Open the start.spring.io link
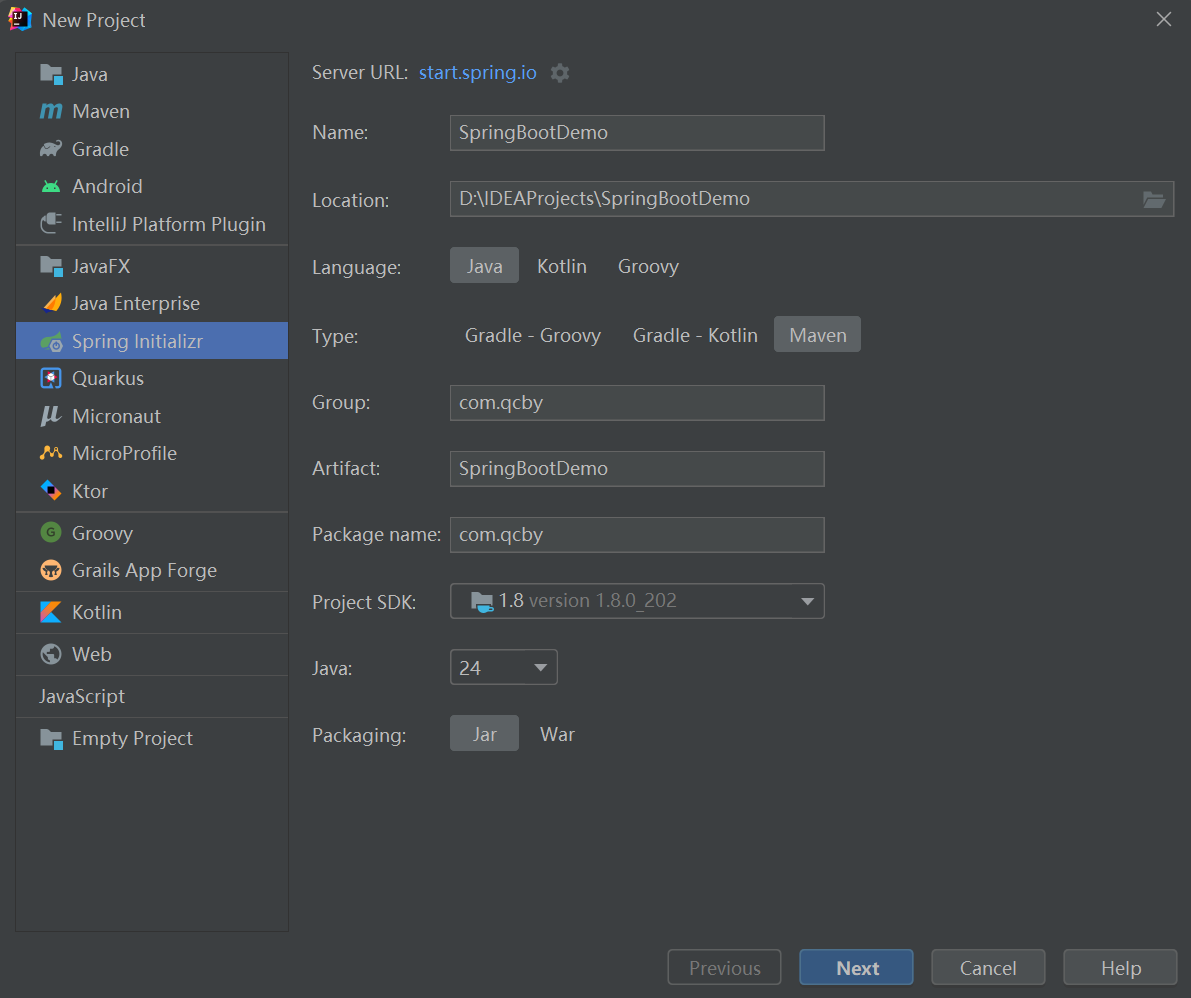The height and width of the screenshot is (998, 1191). click(478, 72)
